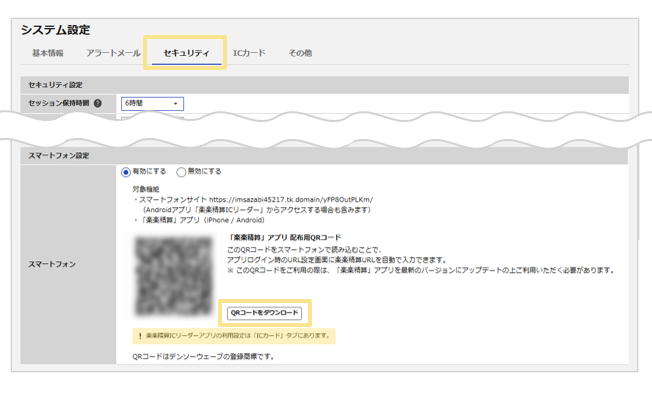Click the QRコードをダウンロード button
The height and width of the screenshot is (396, 652).
(264, 313)
